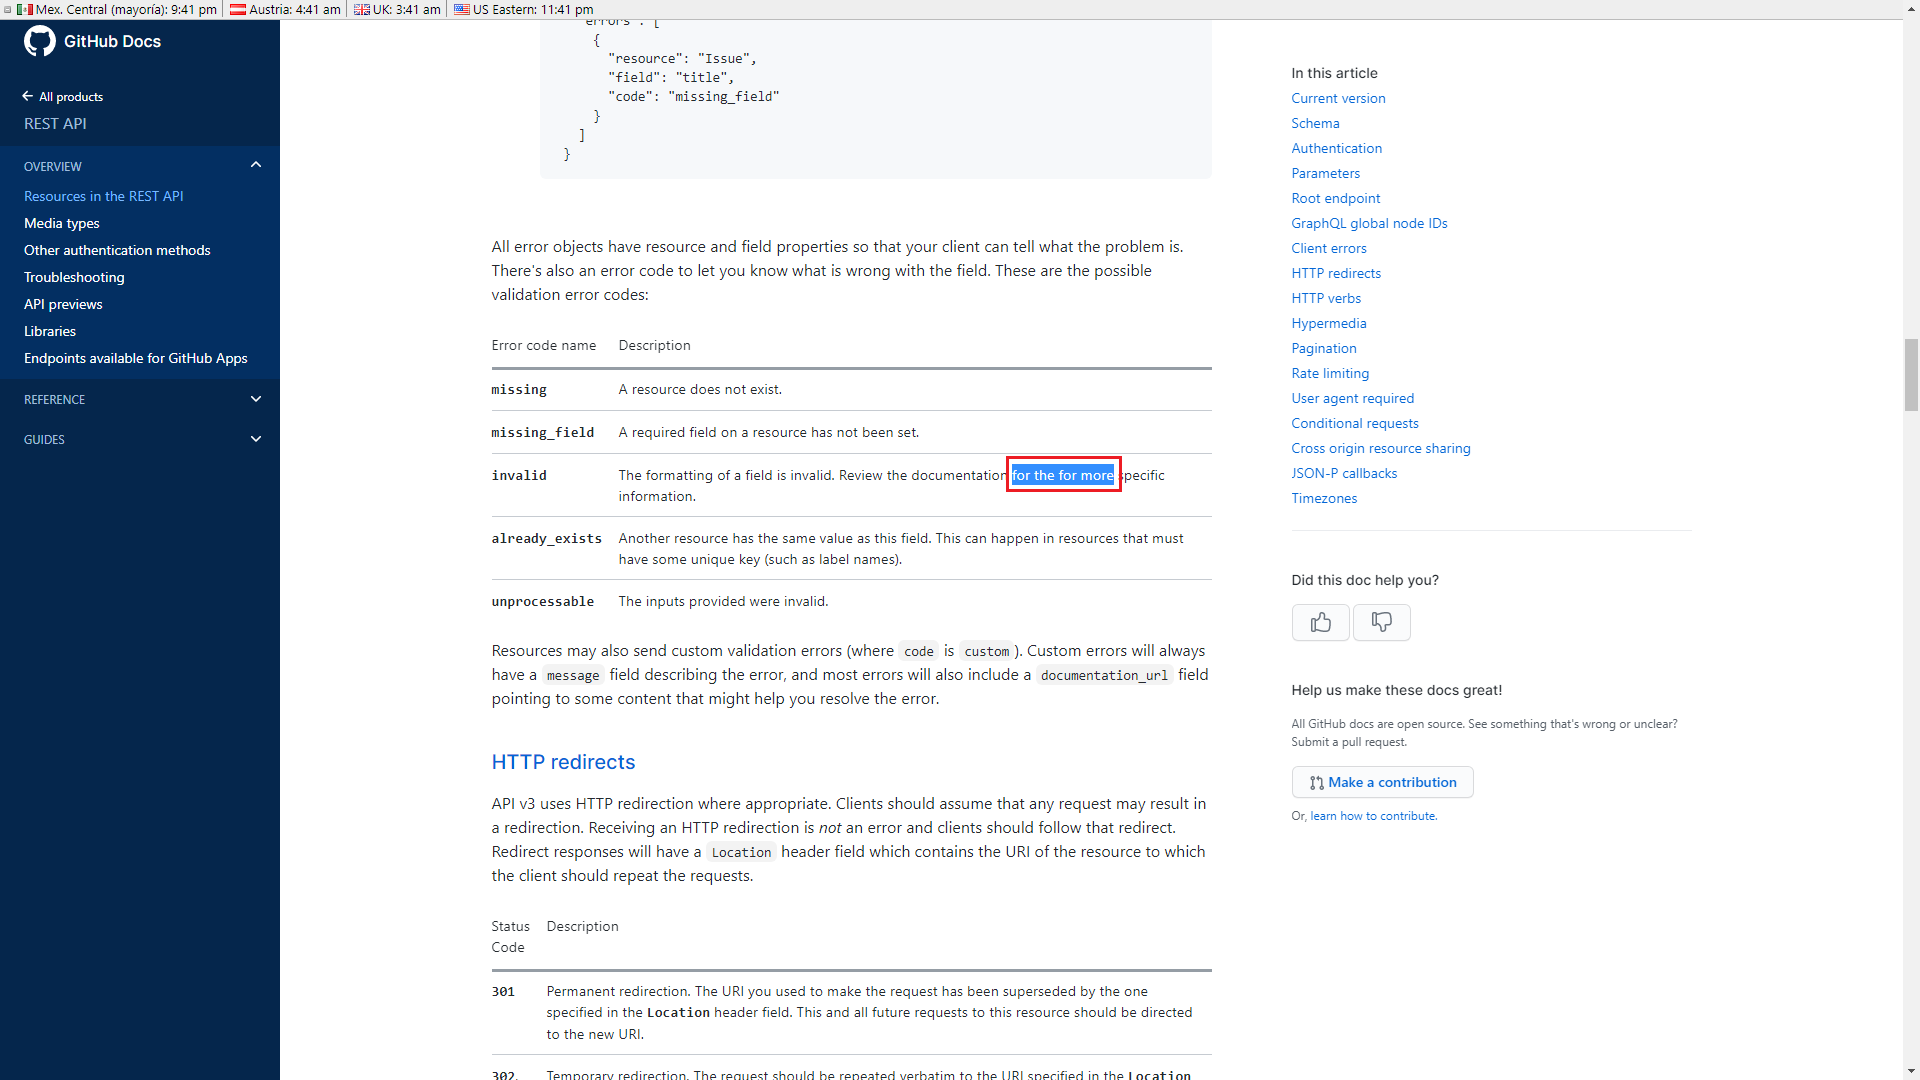Open the learn how to contribute link

(x=1373, y=815)
